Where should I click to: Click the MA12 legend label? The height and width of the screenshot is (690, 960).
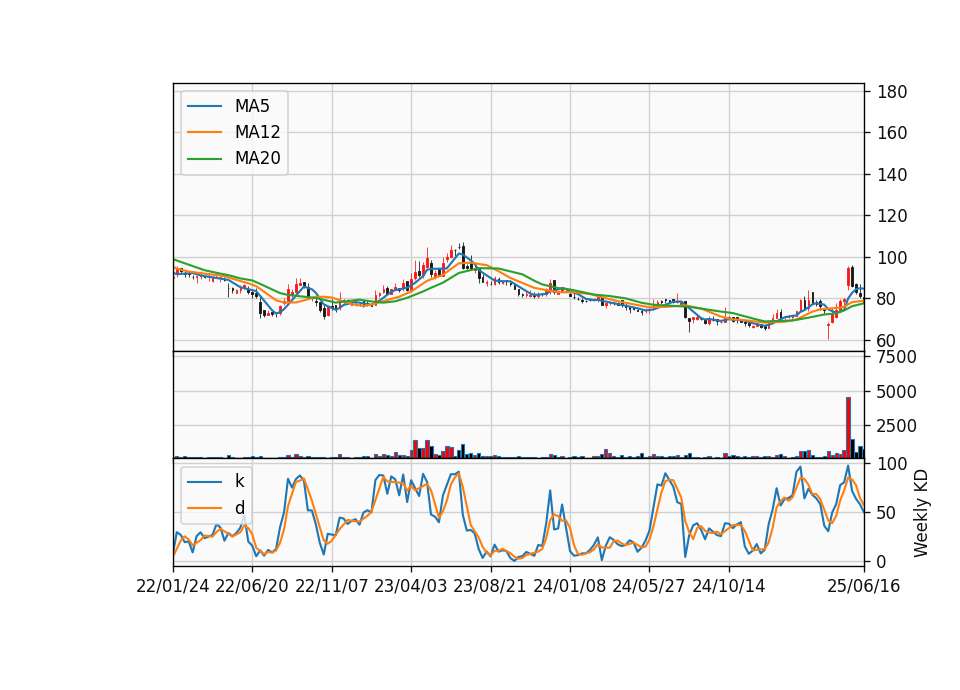click(257, 132)
